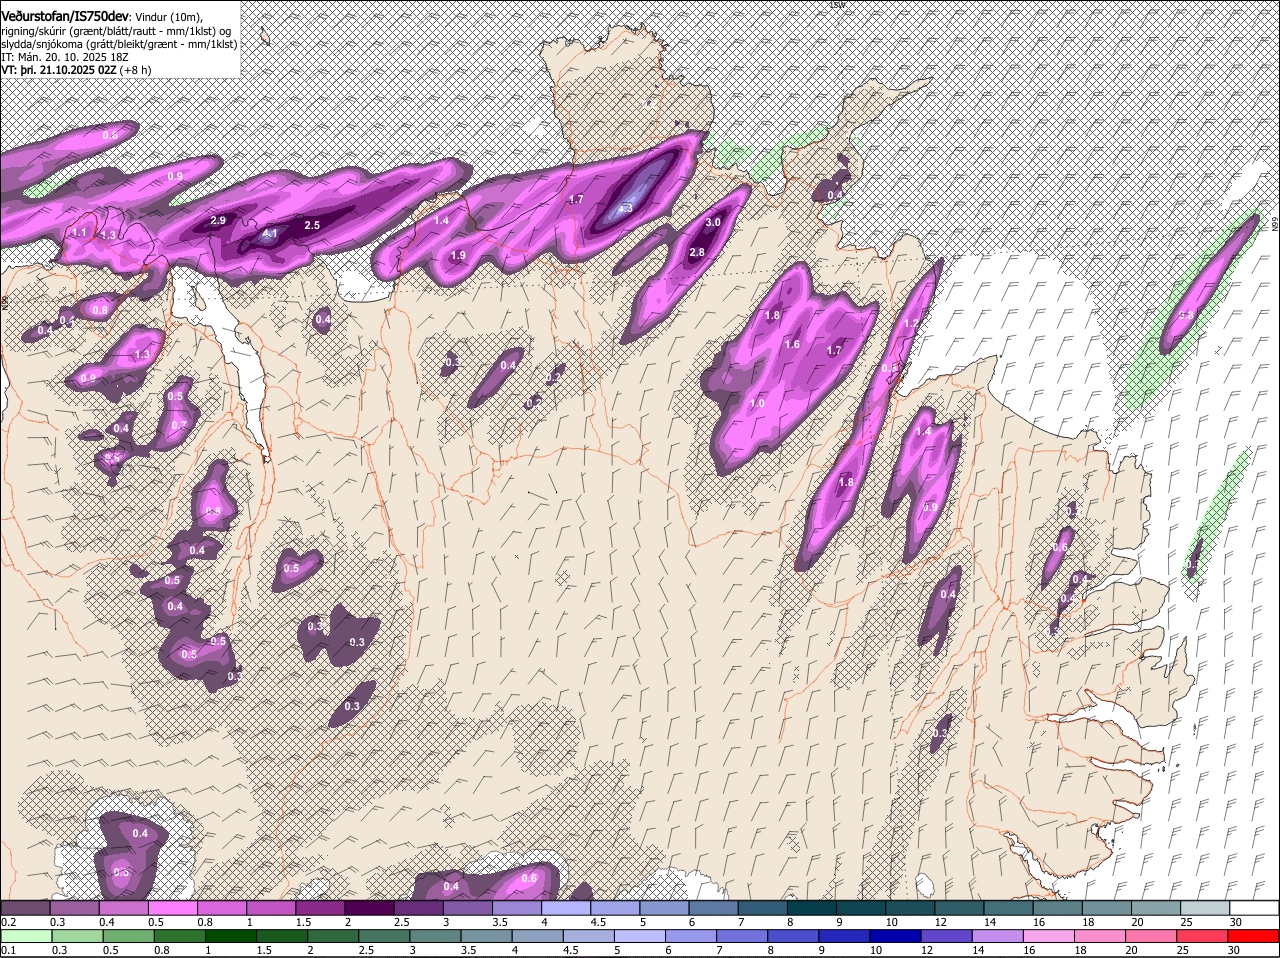Image resolution: width=1280 pixels, height=958 pixels.
Task: Select the 2.5 swatch in upper legend row
Action: coord(418,907)
